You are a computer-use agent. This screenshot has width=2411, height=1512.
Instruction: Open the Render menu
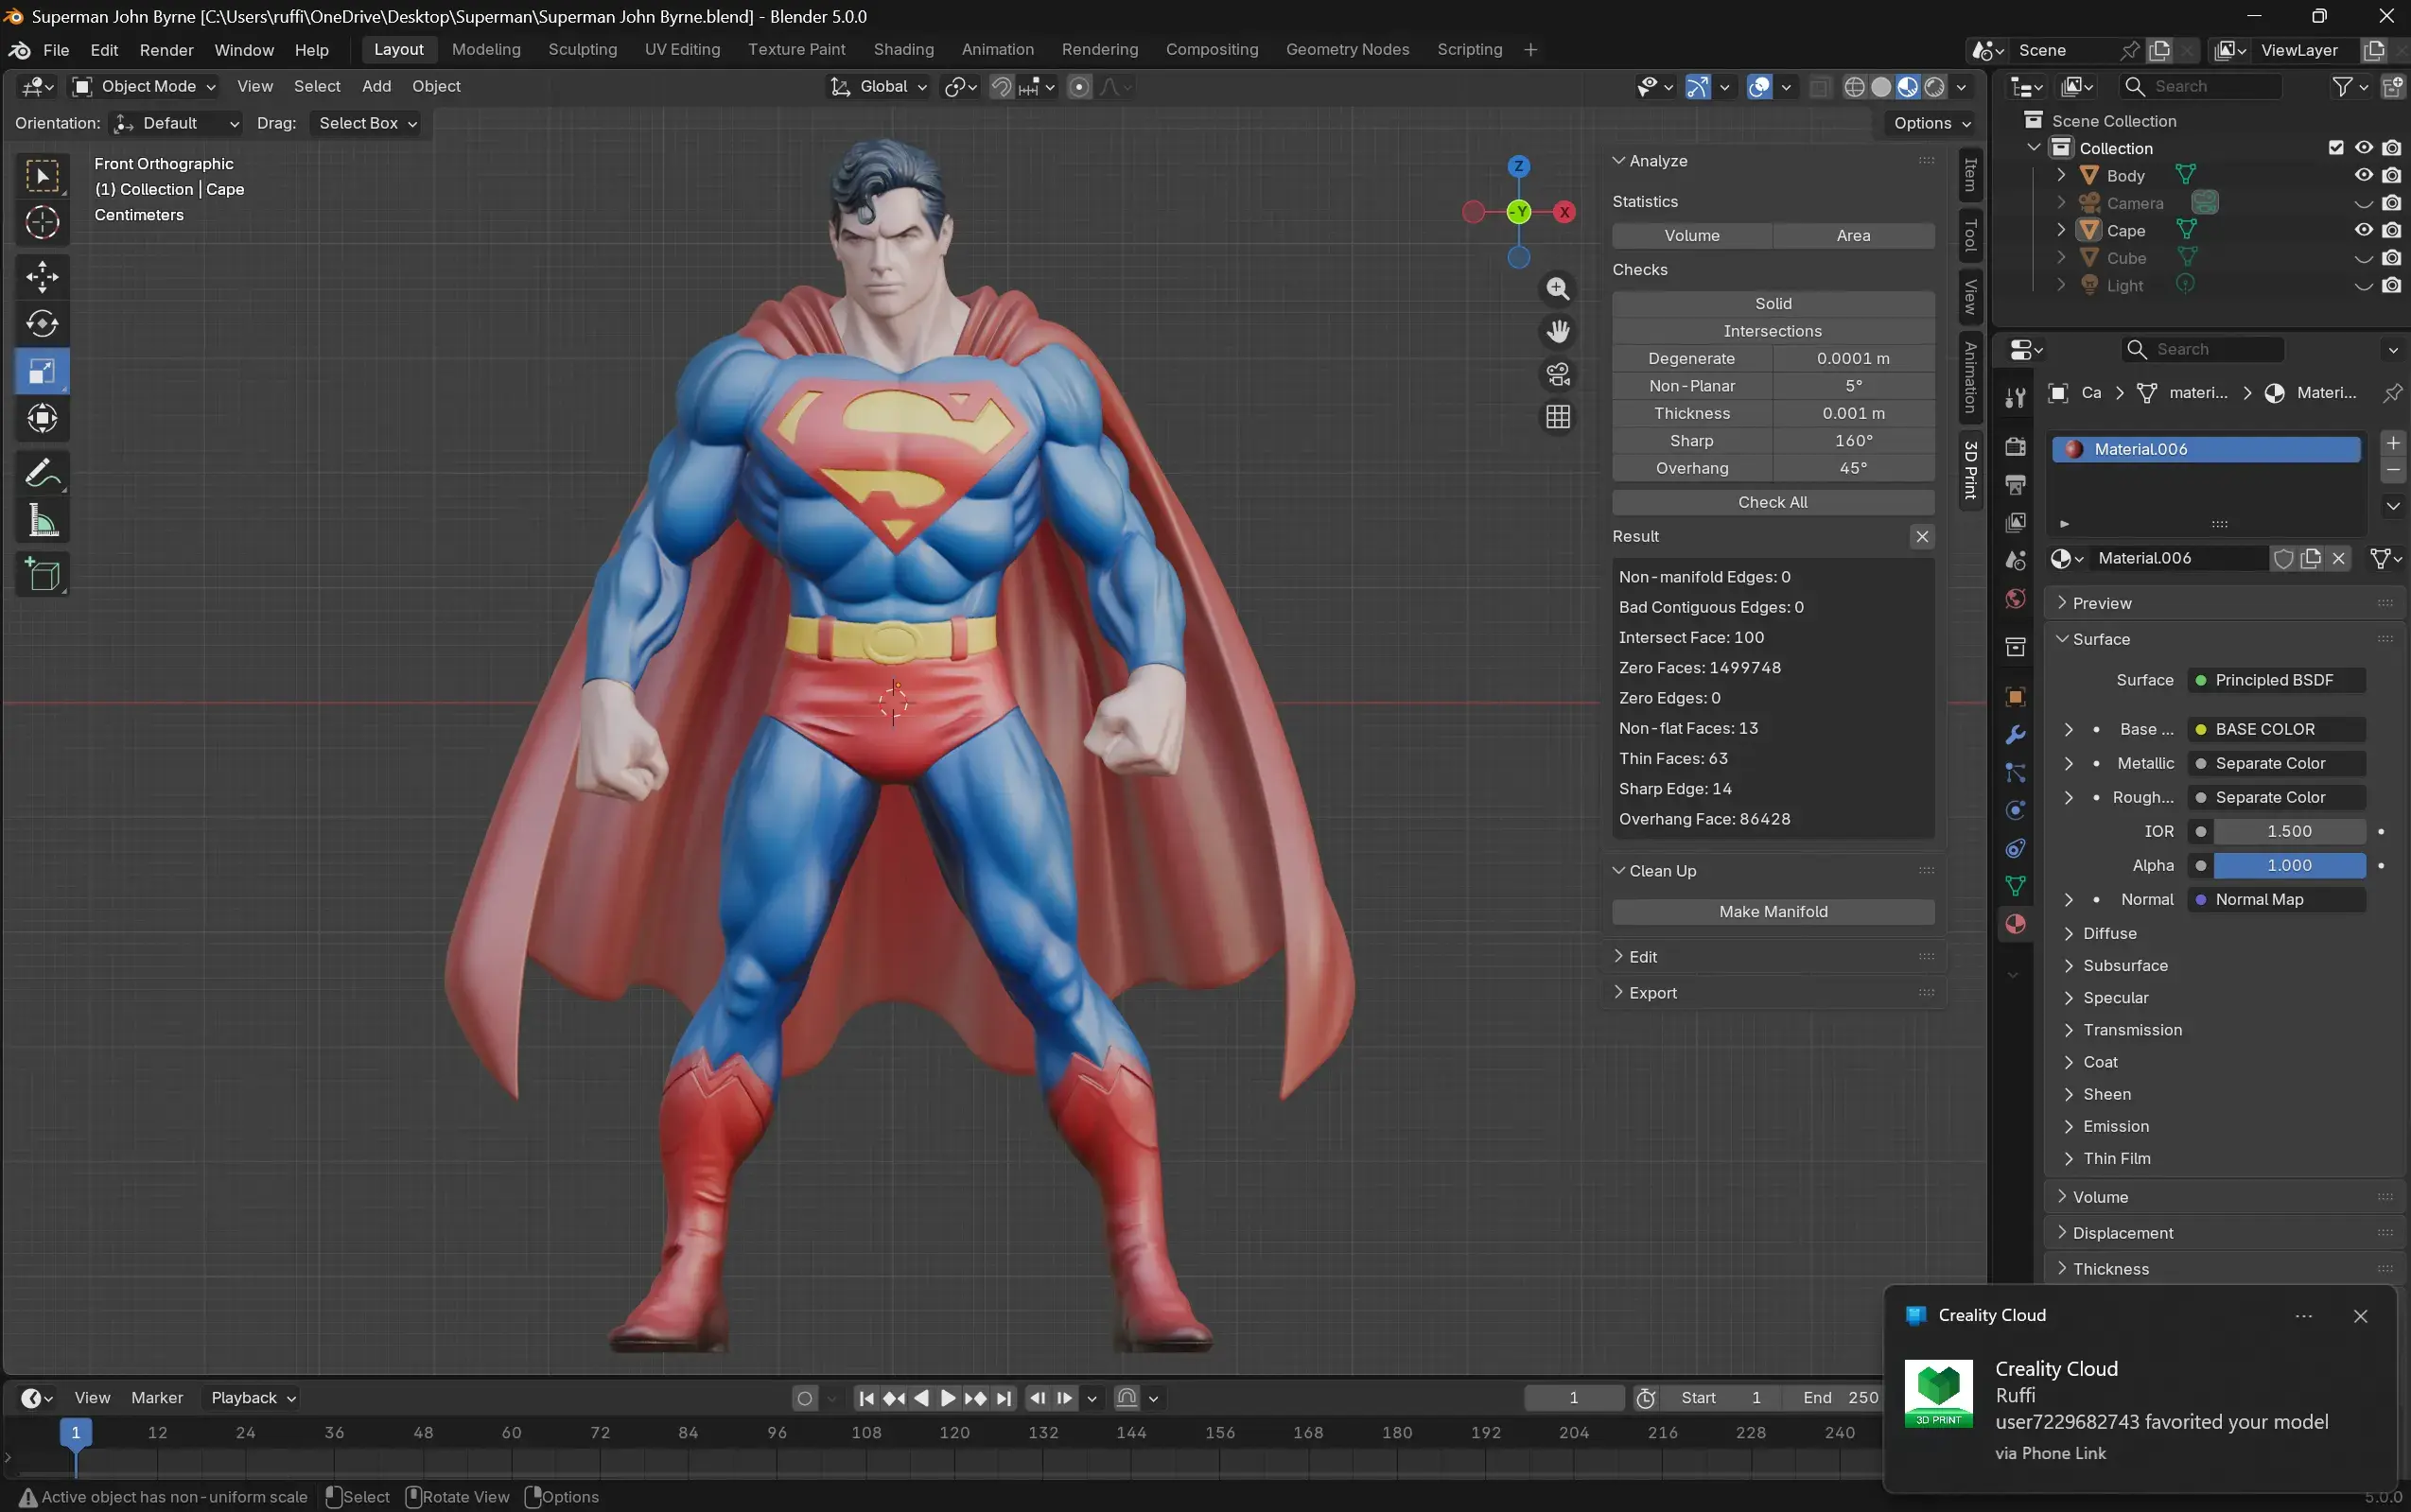(x=166, y=50)
